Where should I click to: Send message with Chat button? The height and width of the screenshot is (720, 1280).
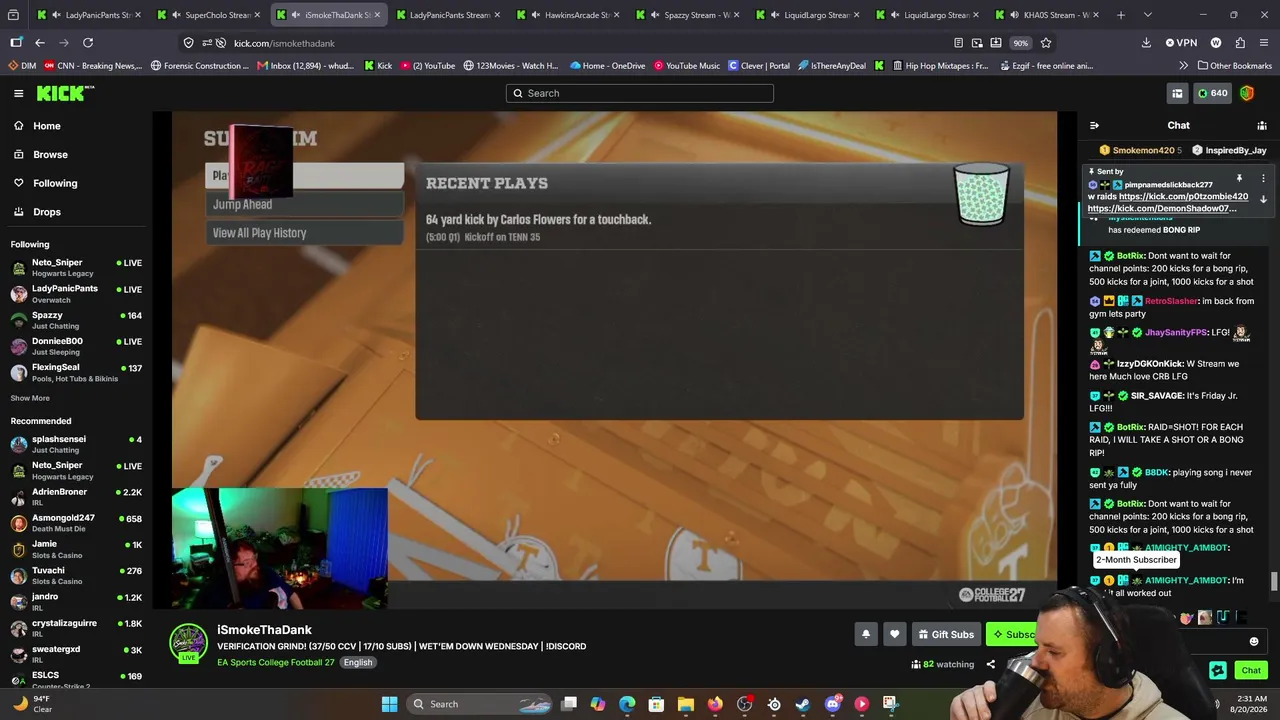pyautogui.click(x=1251, y=671)
